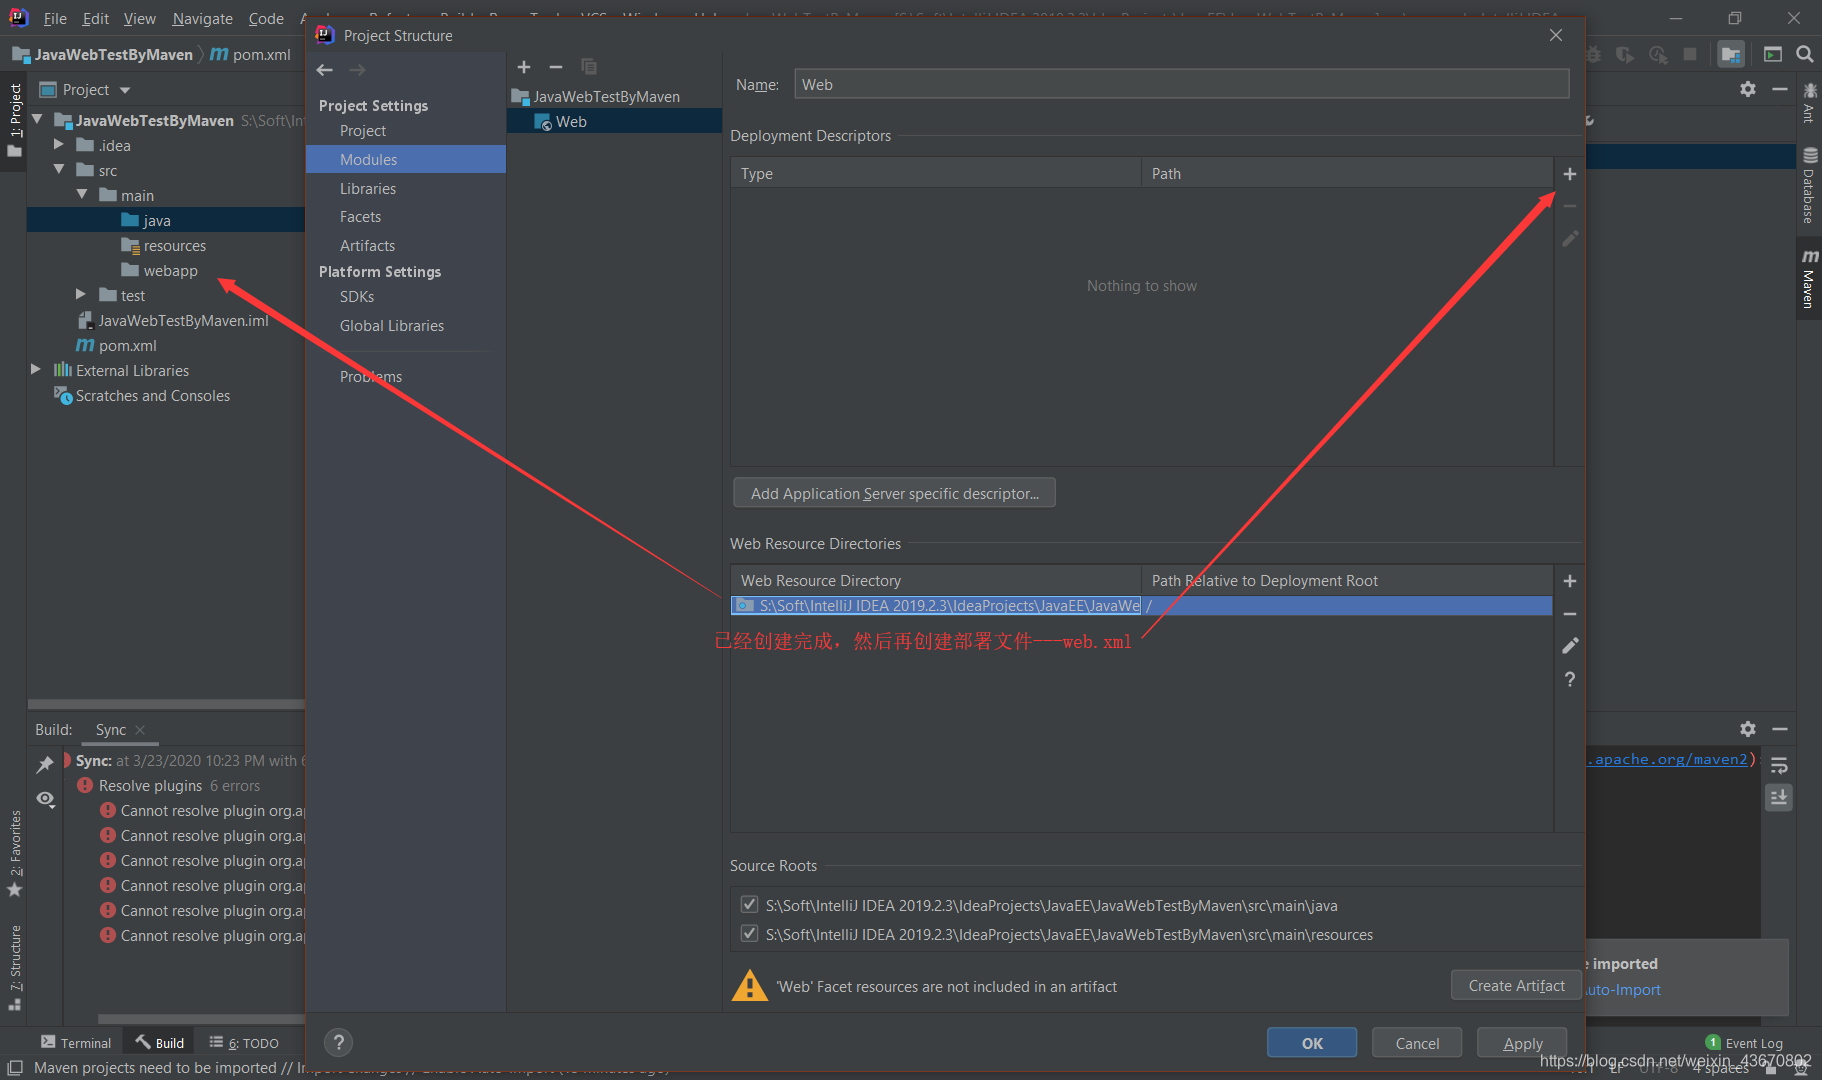Open build view eye filter options

pyautogui.click(x=45, y=799)
